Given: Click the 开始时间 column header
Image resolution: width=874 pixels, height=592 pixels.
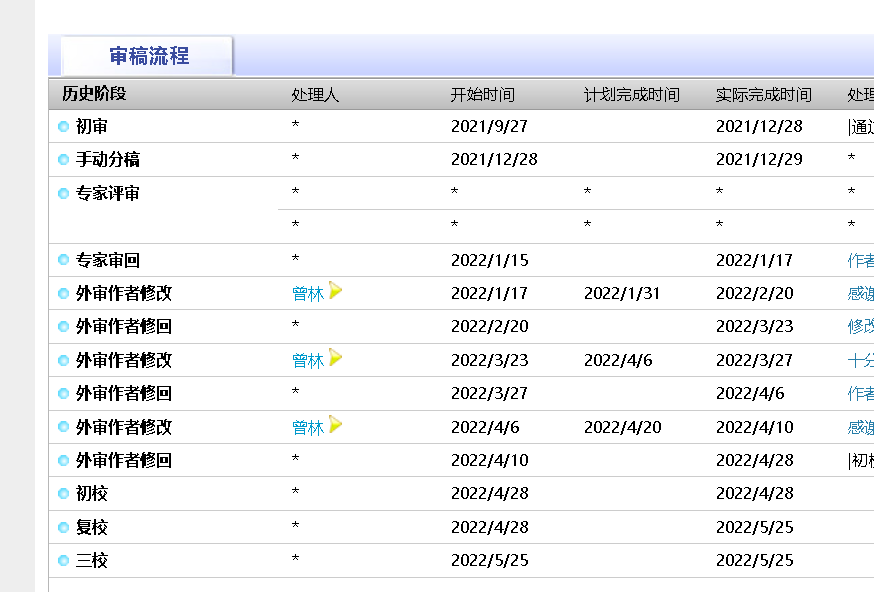Looking at the screenshot, I should tap(483, 95).
